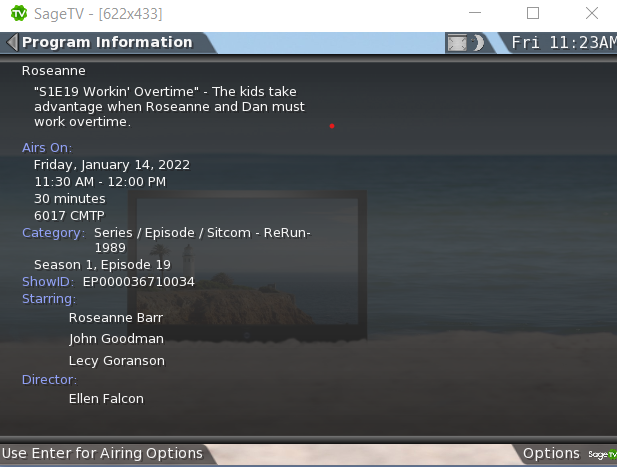617x467 pixels.
Task: Click the back arrow beside Program Information
Action: (x=12, y=42)
